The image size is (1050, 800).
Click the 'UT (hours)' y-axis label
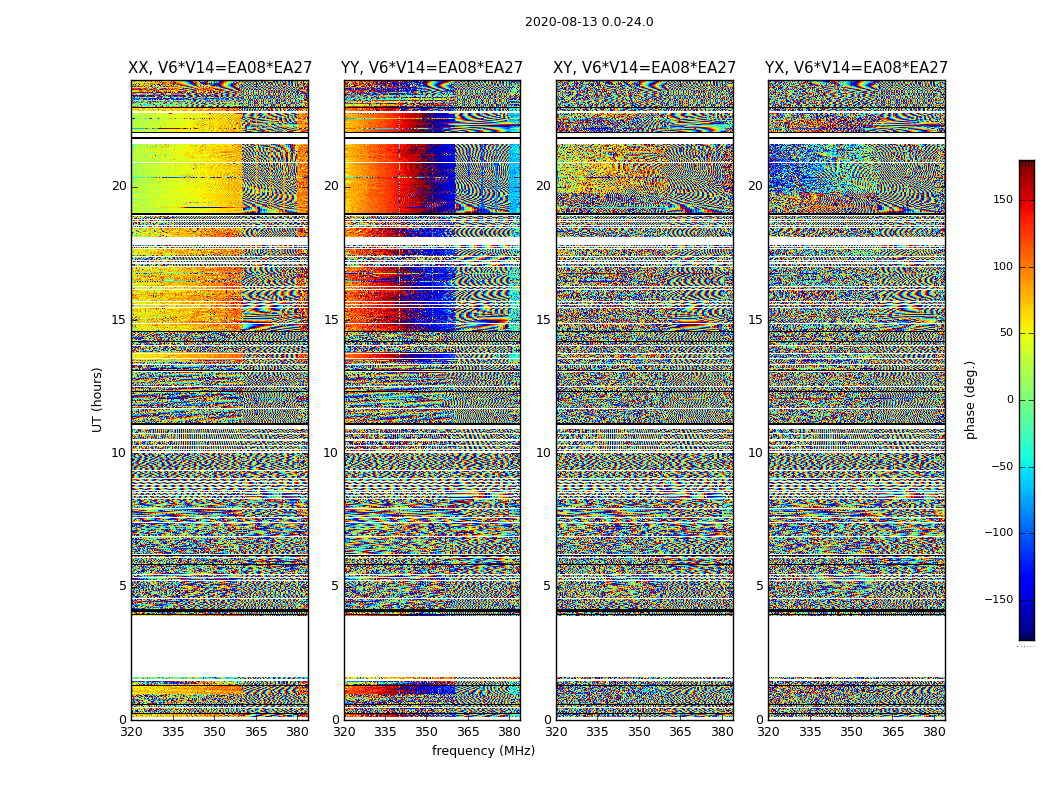click(x=98, y=399)
